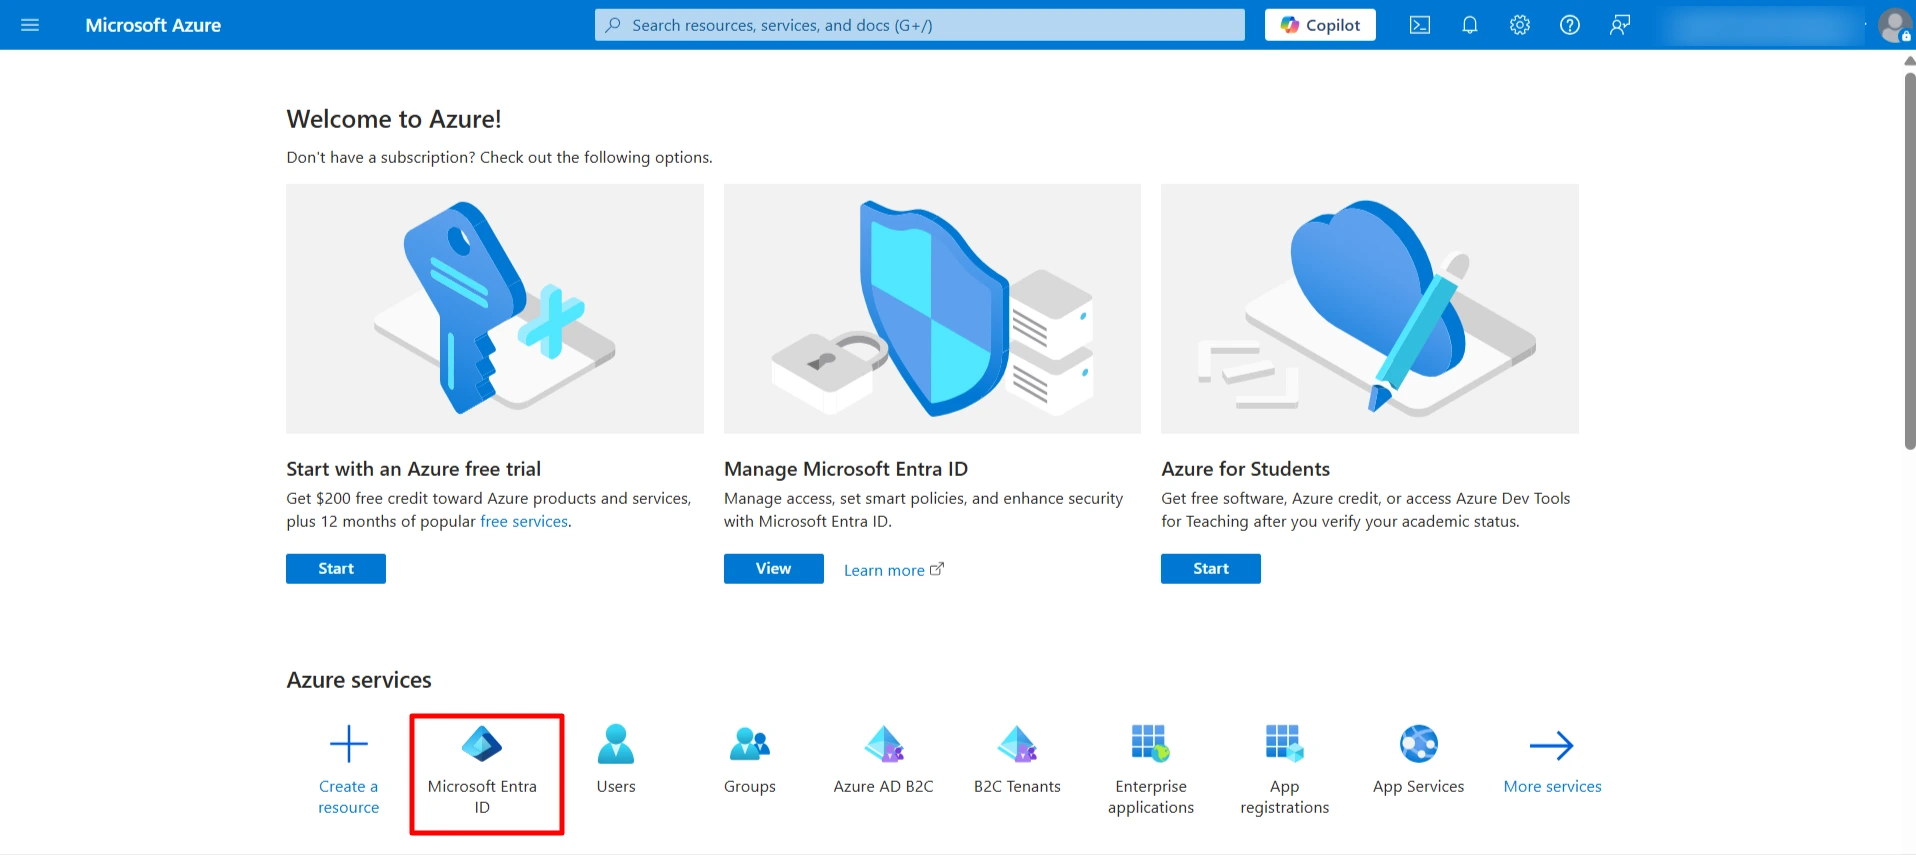
Task: Click the Azure for Students heading
Action: coord(1246,469)
